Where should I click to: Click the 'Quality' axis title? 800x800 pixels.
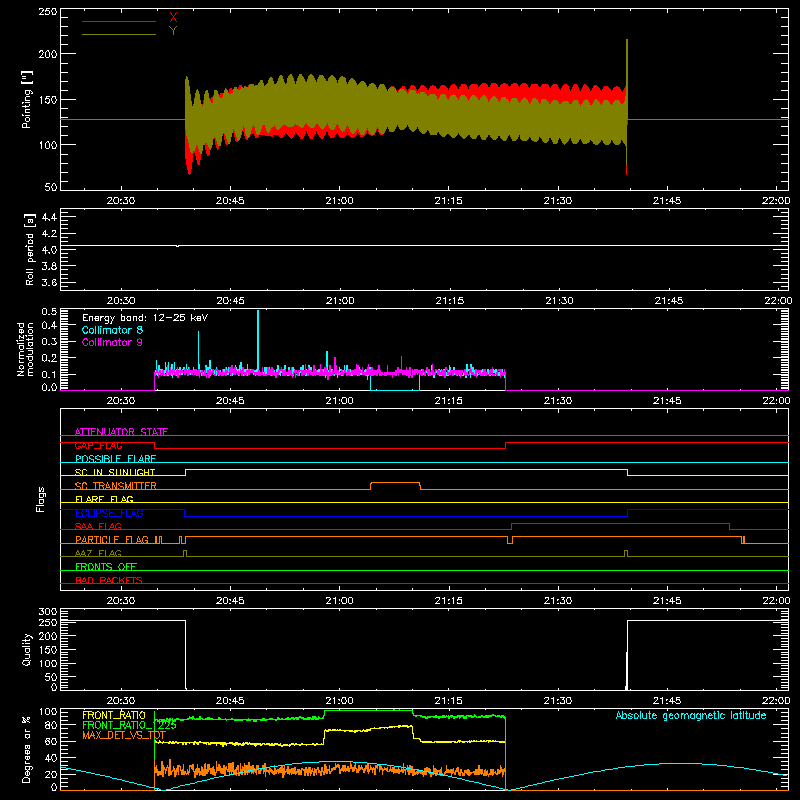[27, 649]
